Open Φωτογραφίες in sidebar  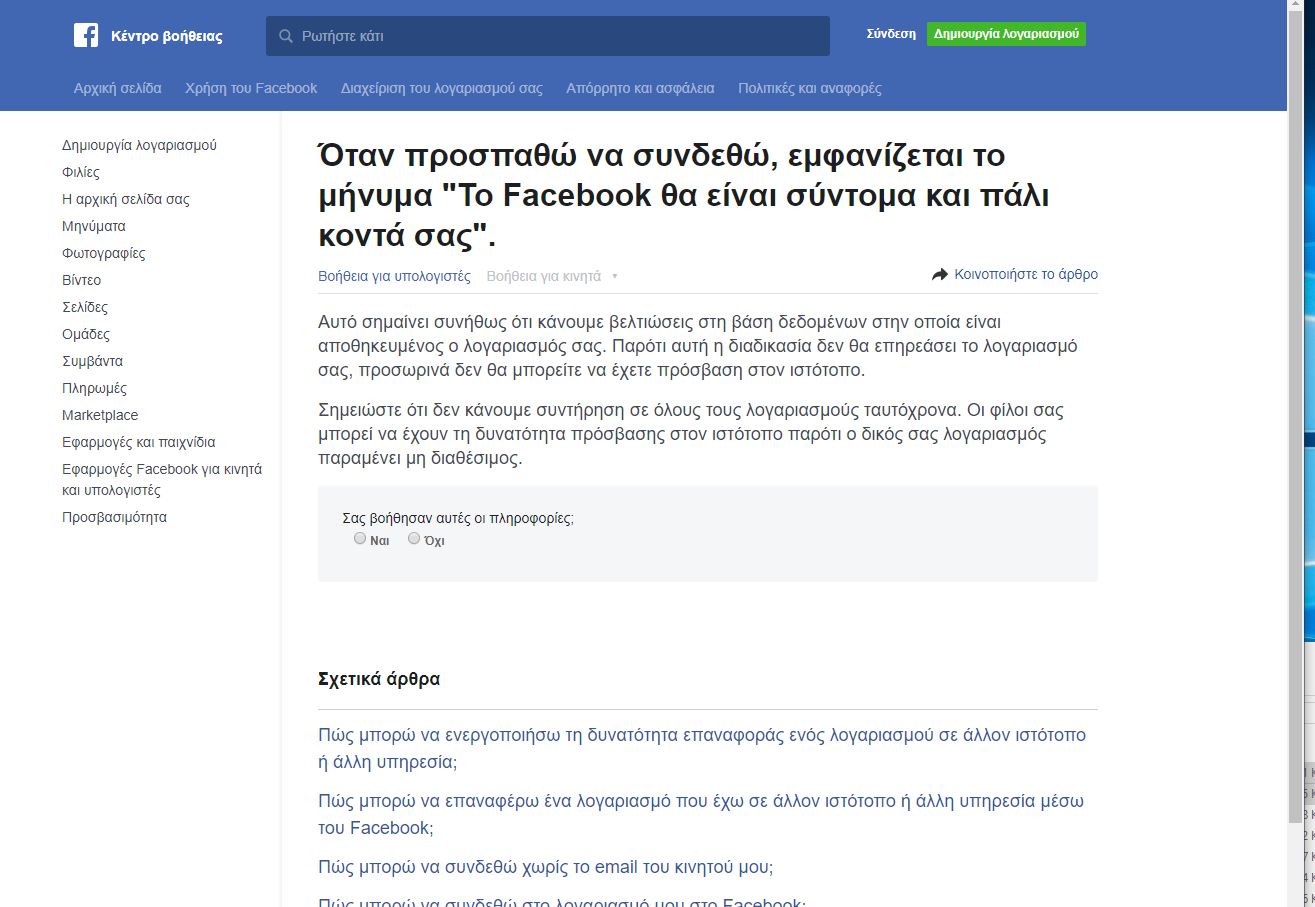point(104,253)
